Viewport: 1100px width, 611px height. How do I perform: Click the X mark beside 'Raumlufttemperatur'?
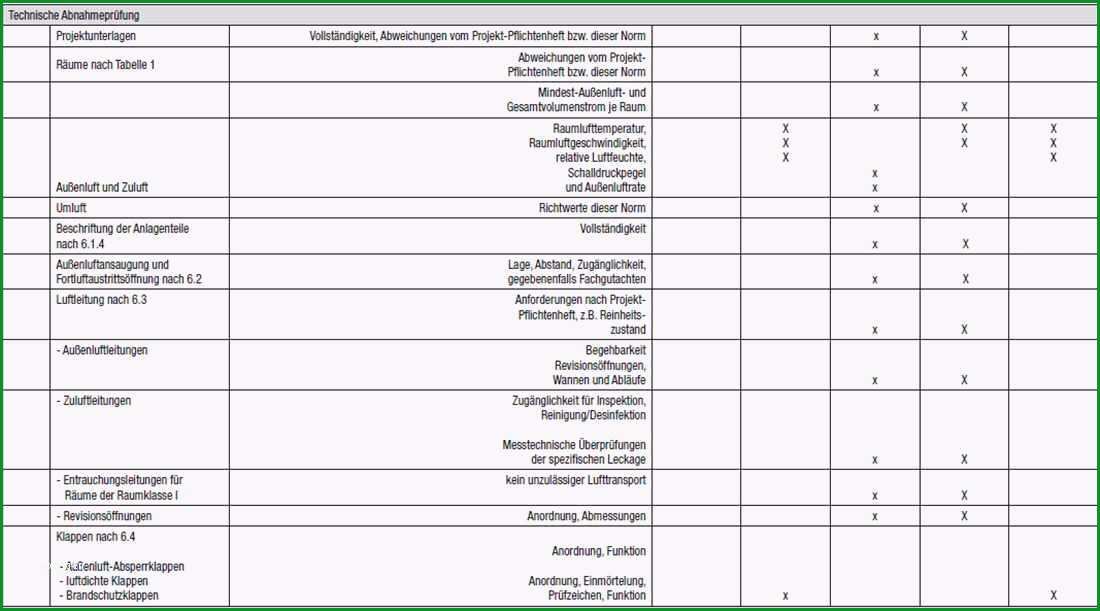coord(785,128)
